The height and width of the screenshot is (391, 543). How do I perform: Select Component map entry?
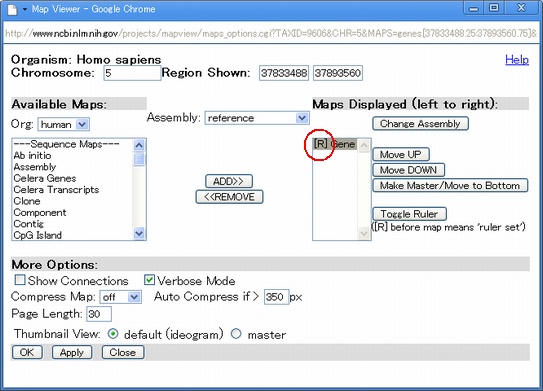[x=72, y=213]
